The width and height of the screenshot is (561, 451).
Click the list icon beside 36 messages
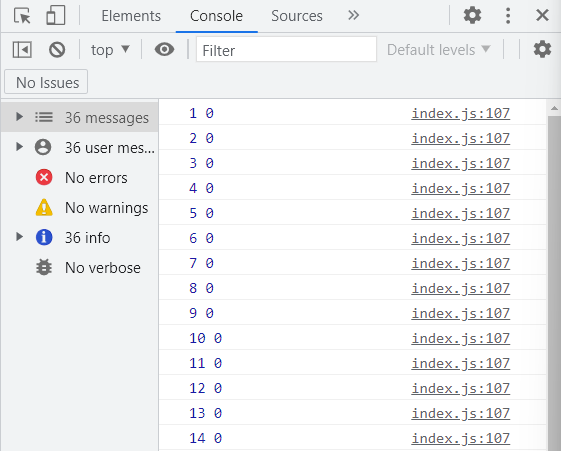[44, 117]
